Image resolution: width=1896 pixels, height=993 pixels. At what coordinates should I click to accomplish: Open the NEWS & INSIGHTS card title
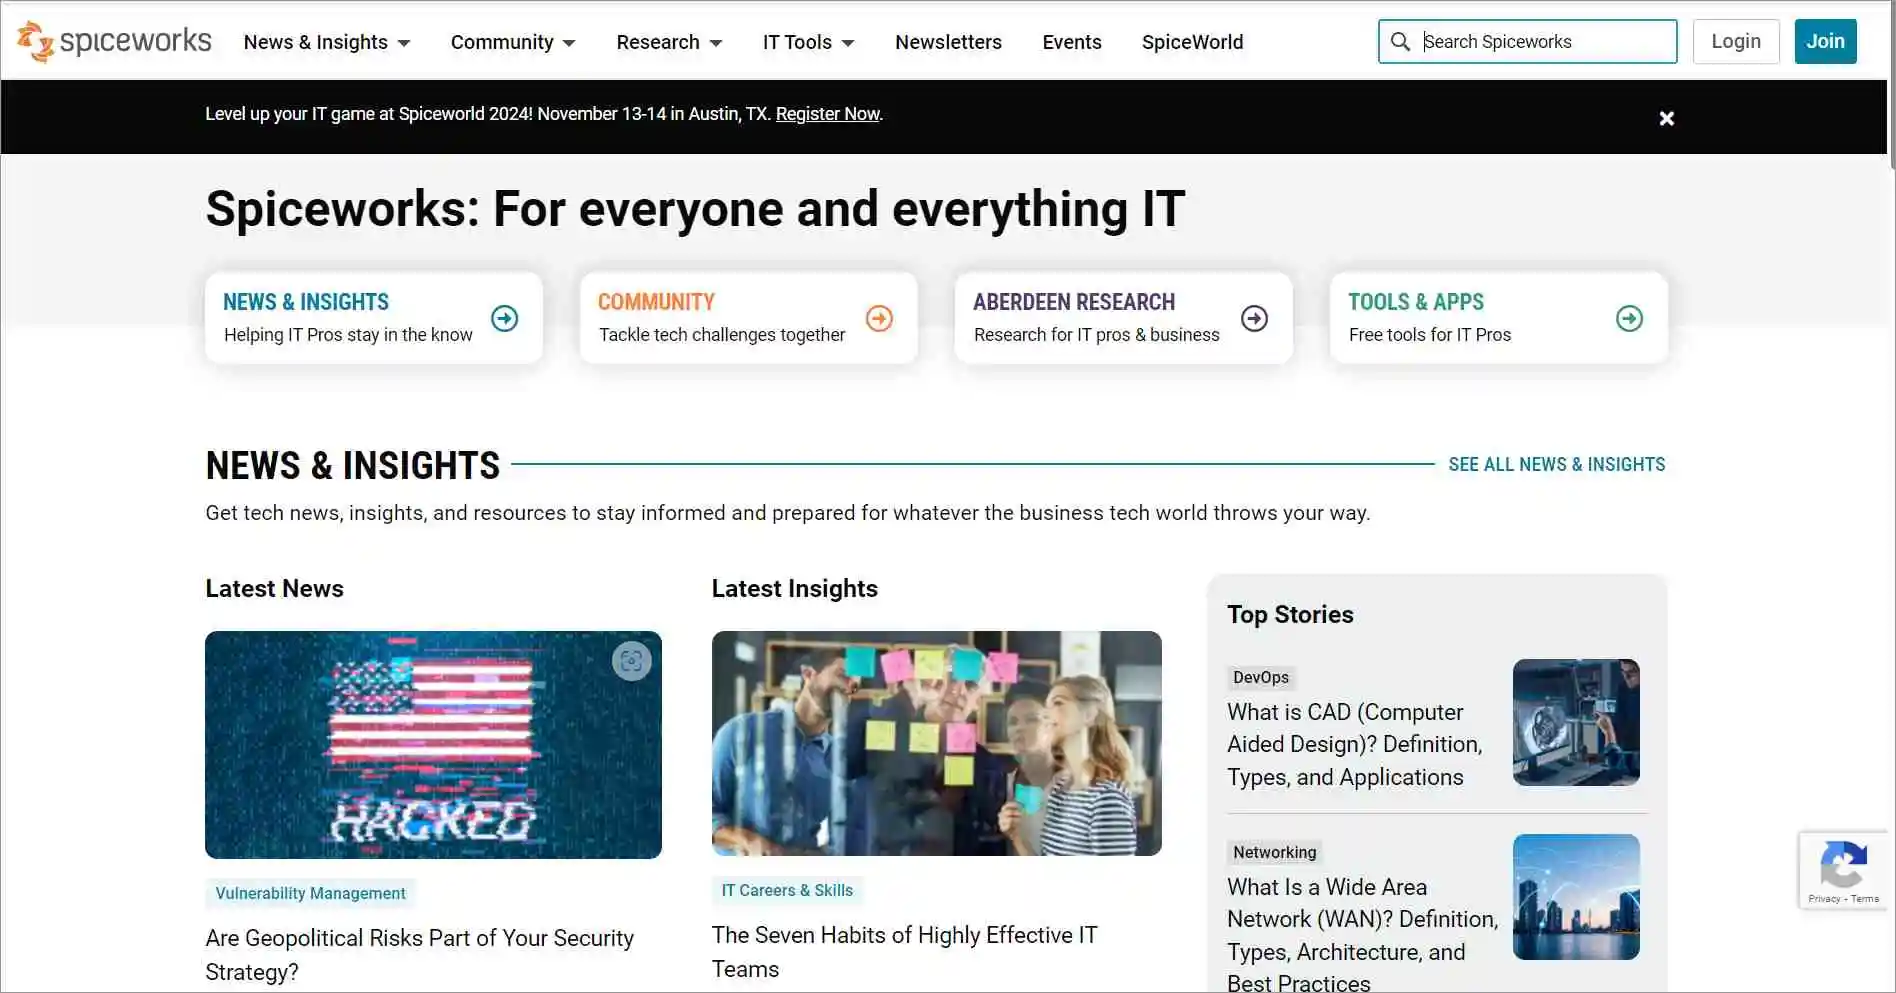306,301
